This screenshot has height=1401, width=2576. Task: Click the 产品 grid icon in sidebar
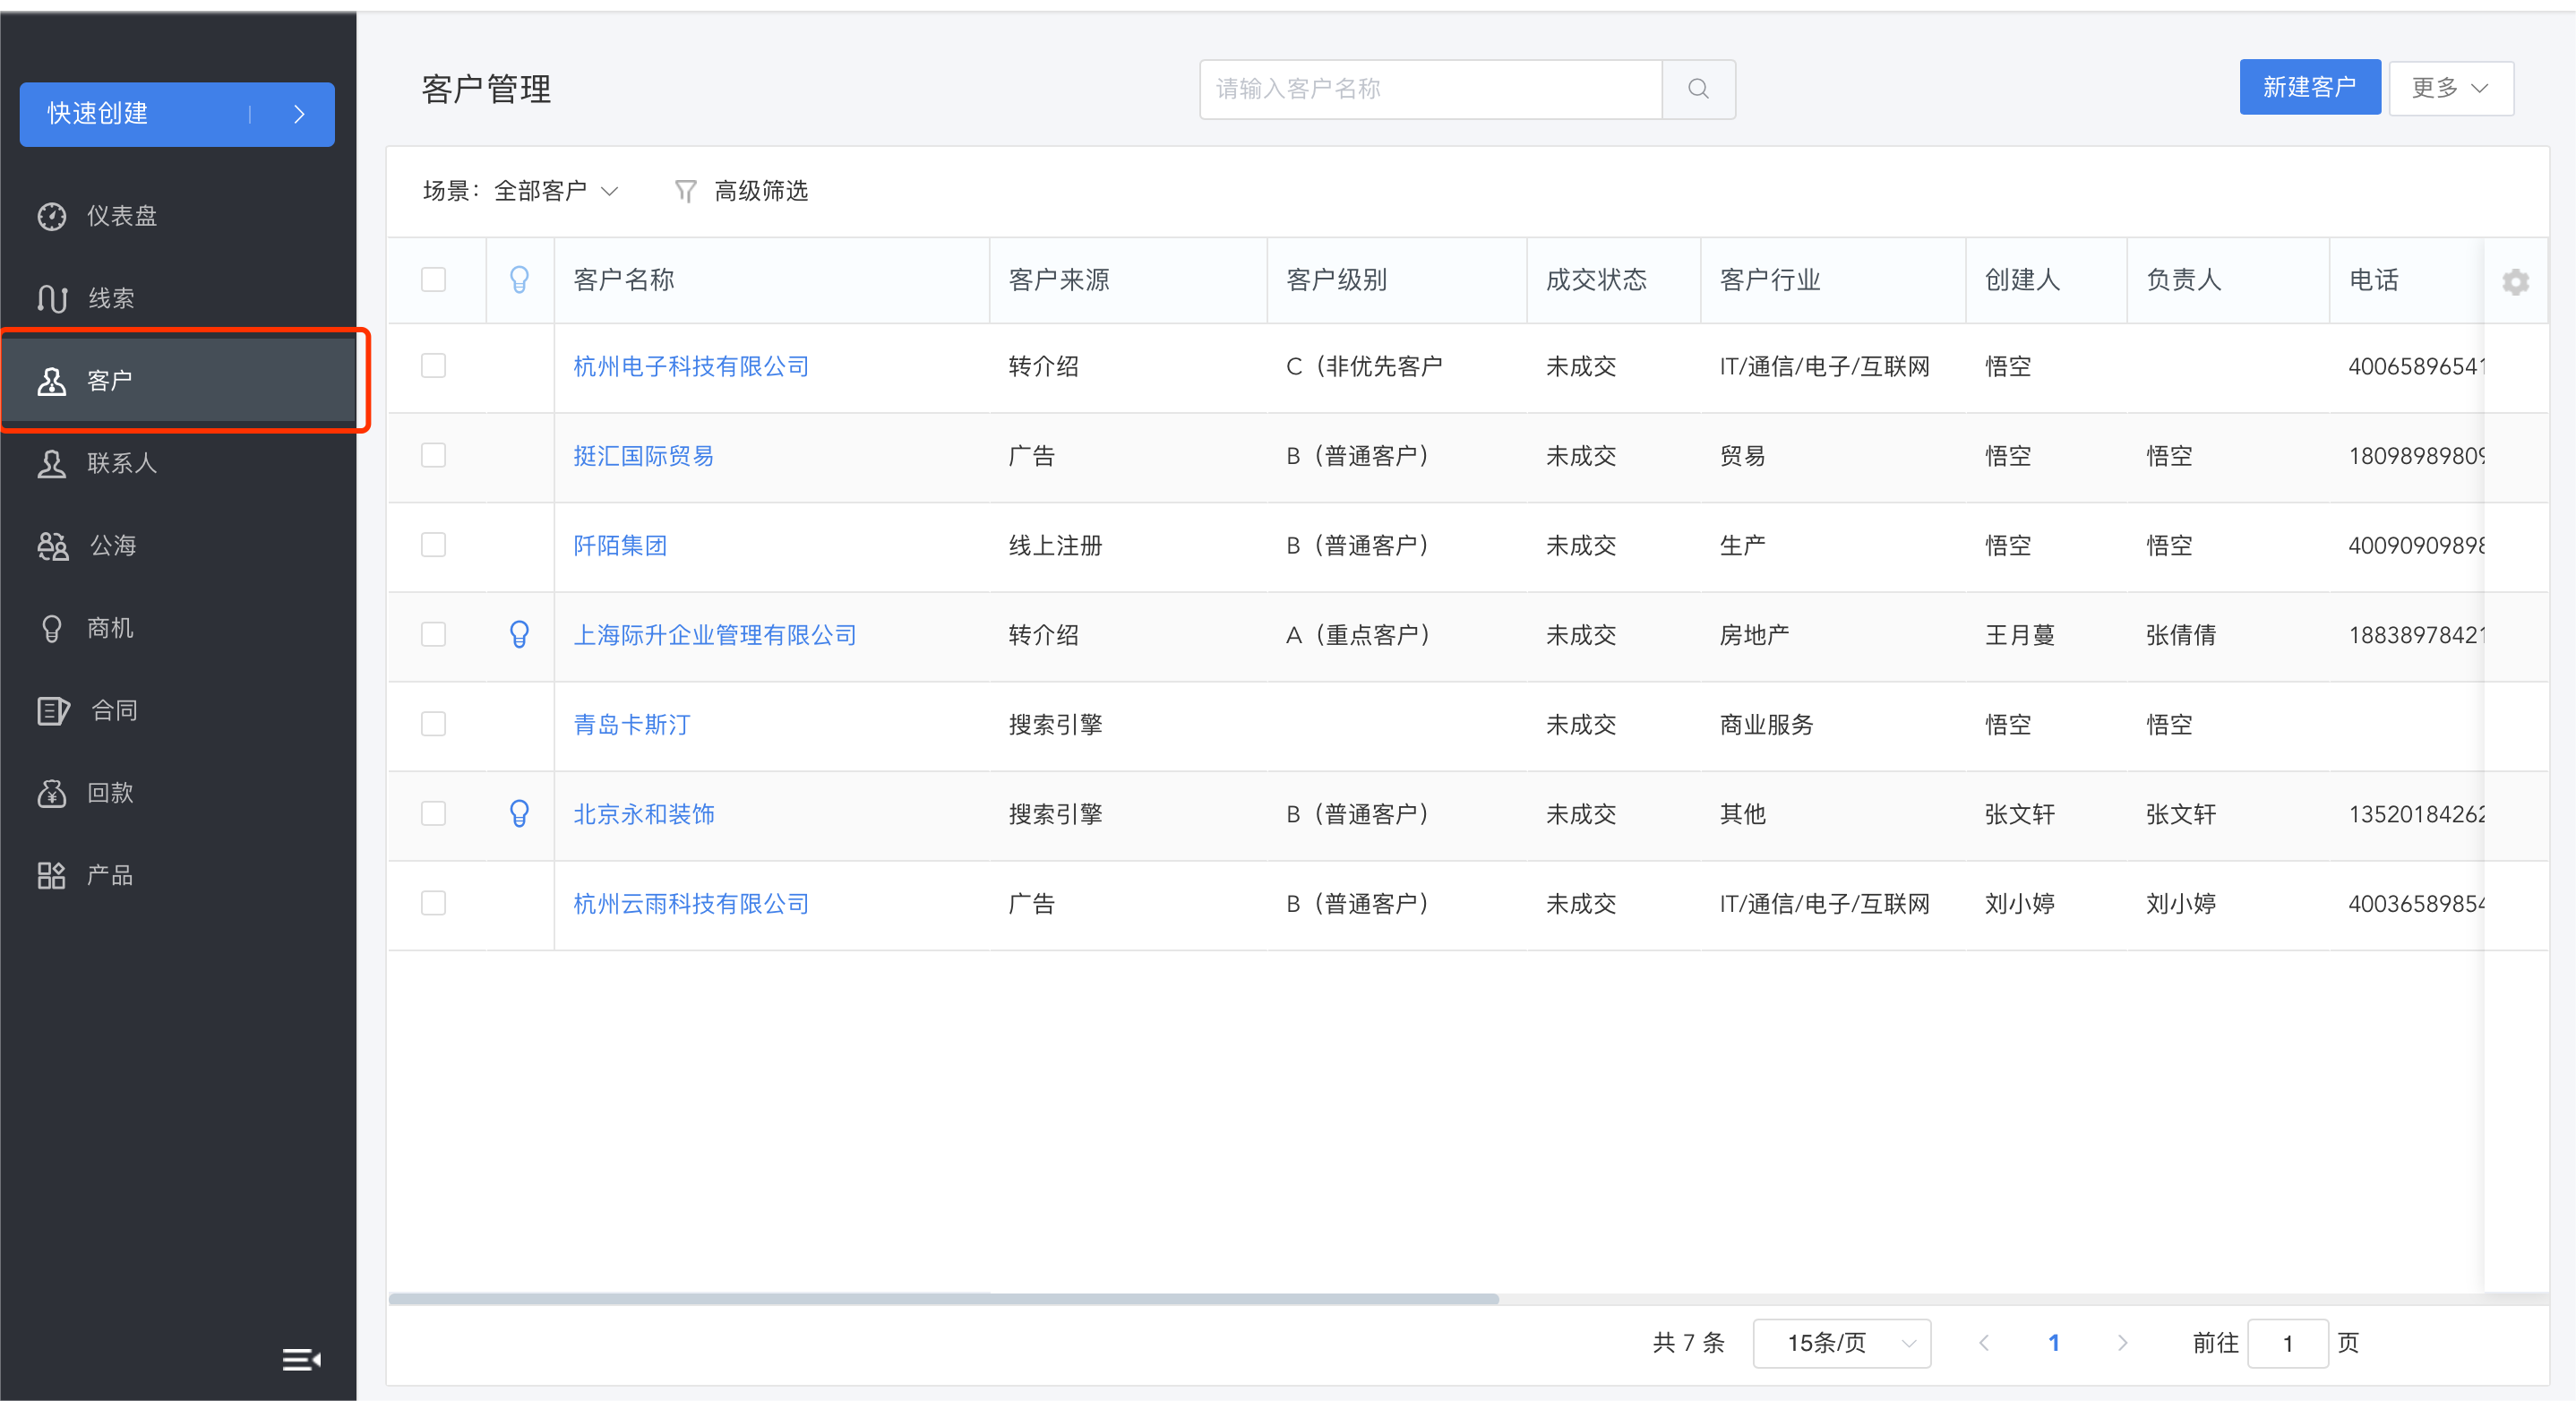point(51,875)
